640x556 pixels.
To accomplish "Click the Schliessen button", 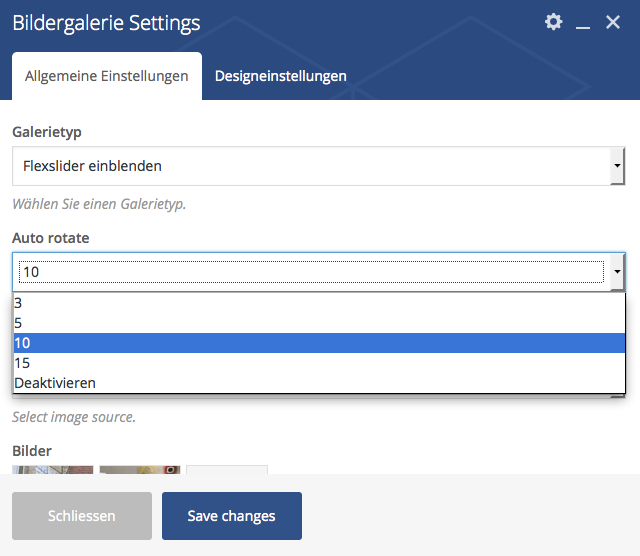I will click(x=82, y=516).
